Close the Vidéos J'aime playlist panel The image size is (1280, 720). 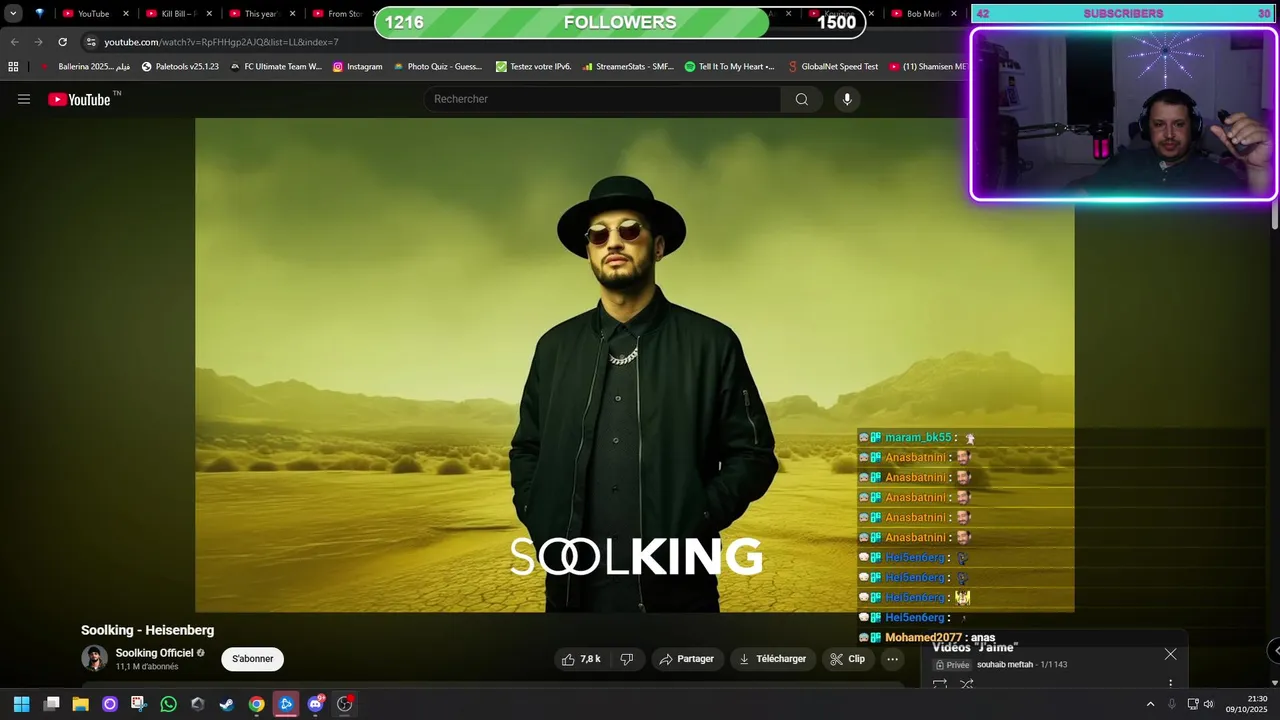point(1170,654)
